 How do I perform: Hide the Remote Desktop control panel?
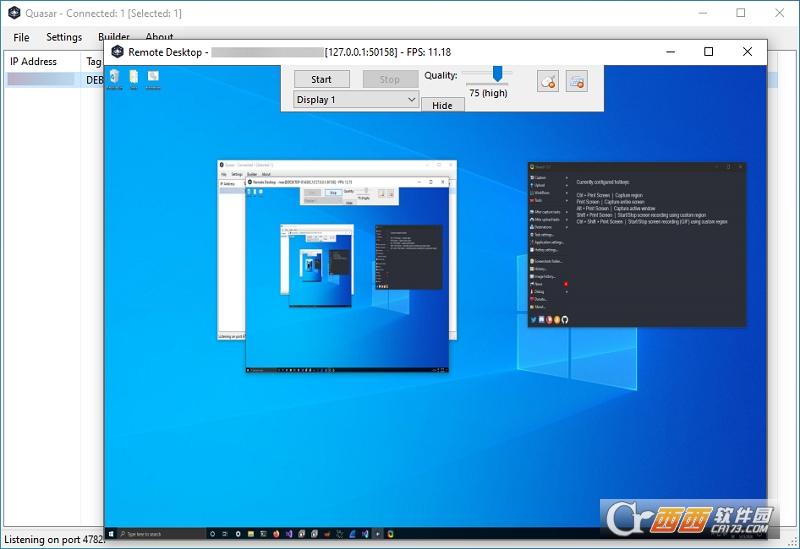click(x=442, y=105)
